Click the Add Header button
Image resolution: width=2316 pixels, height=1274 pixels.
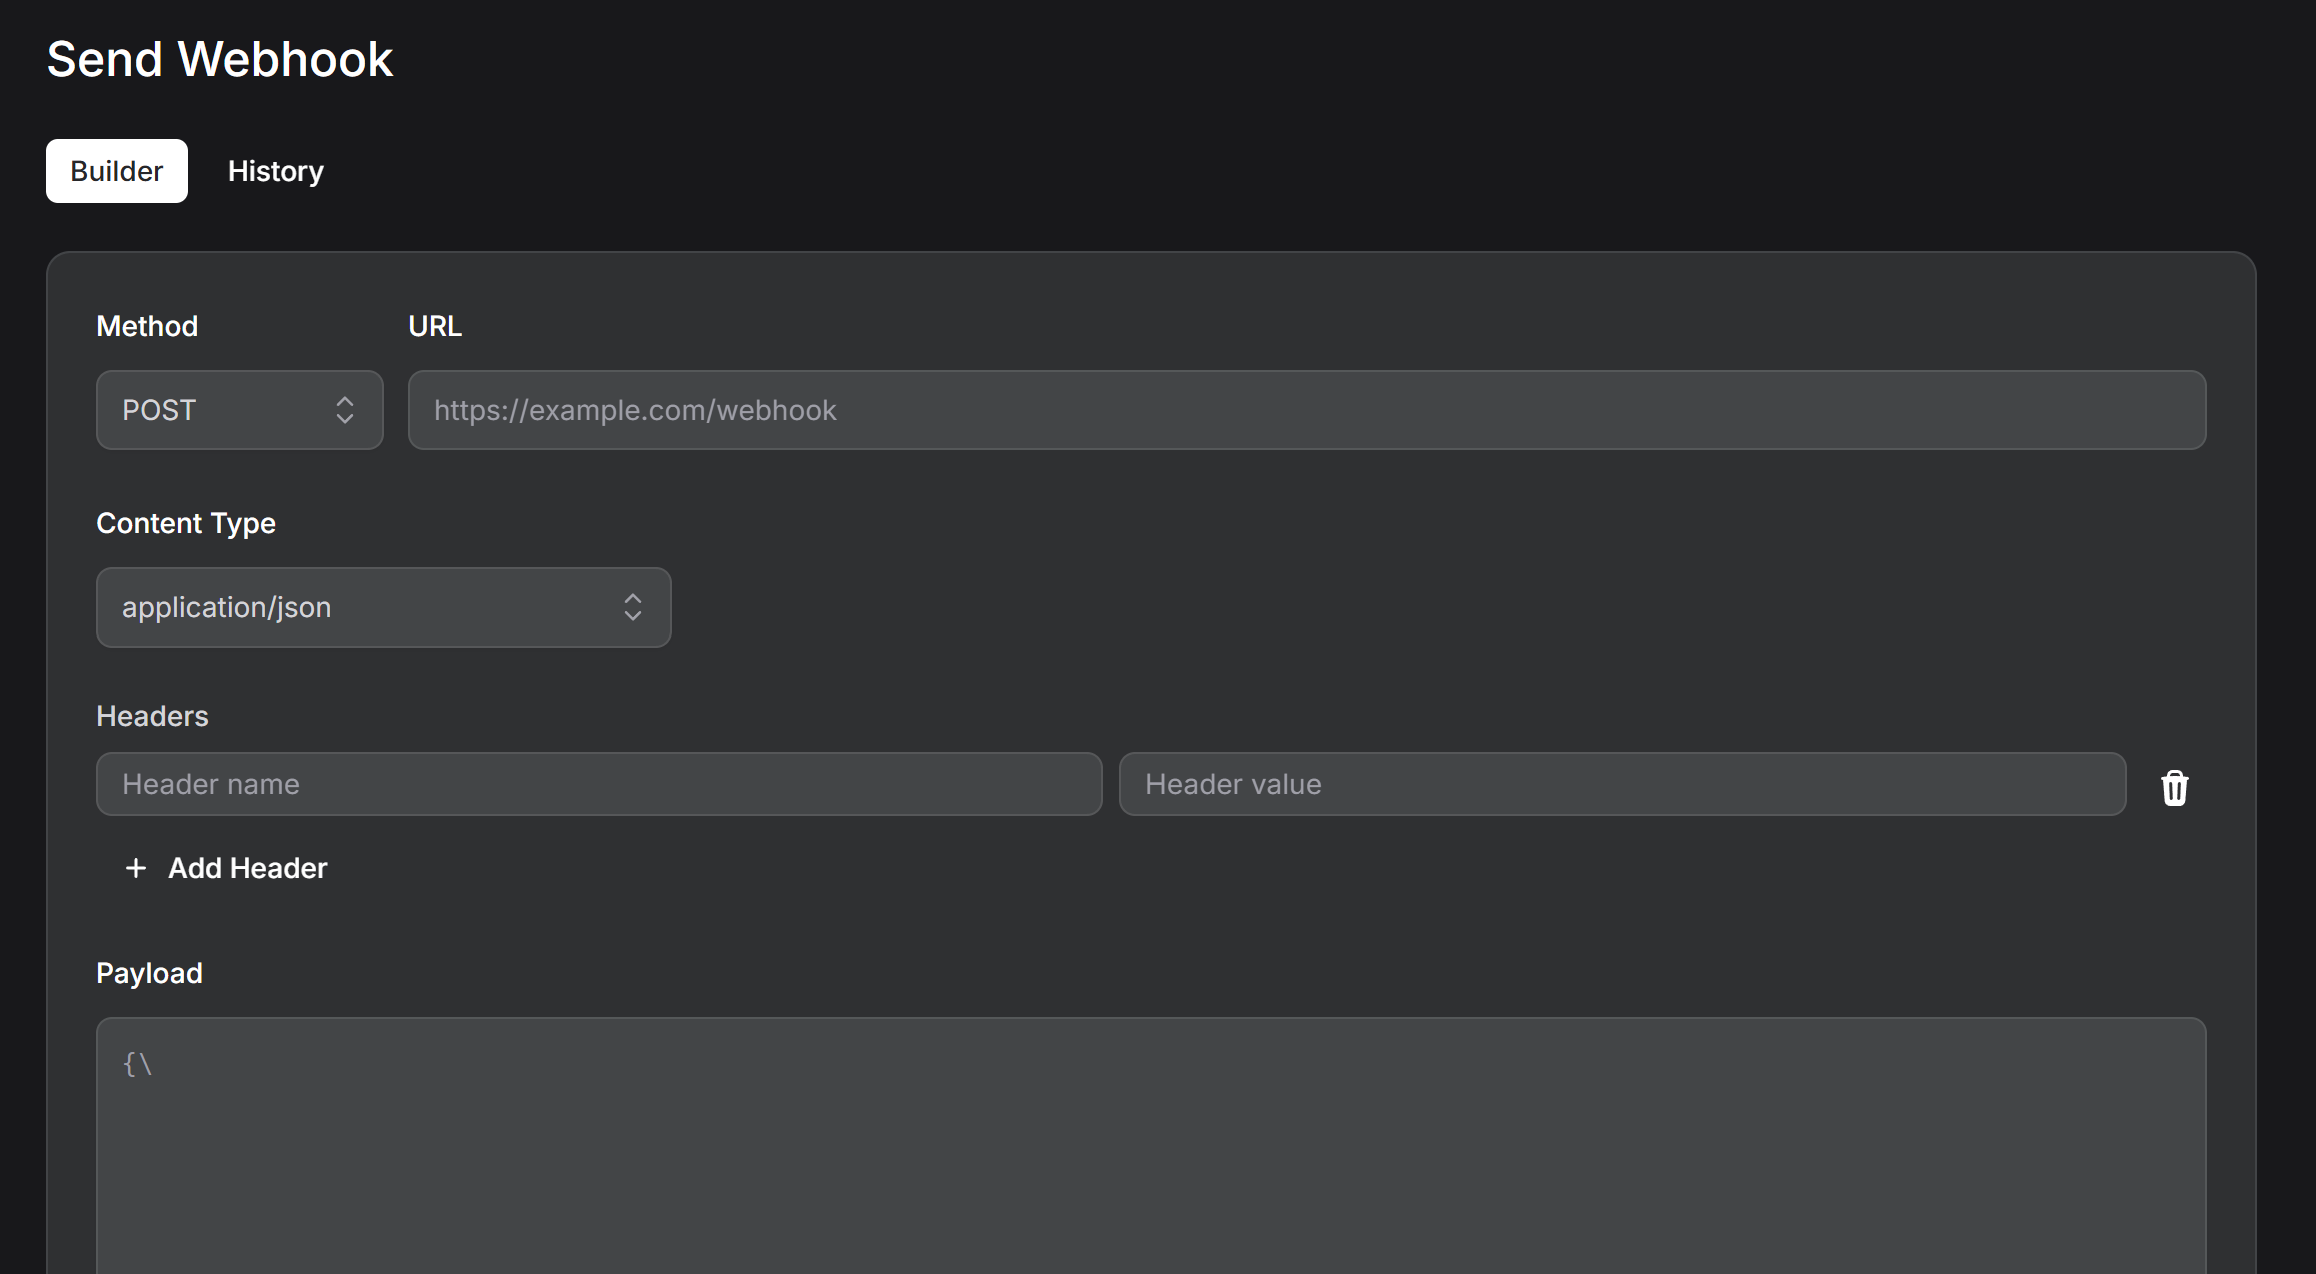(x=224, y=868)
